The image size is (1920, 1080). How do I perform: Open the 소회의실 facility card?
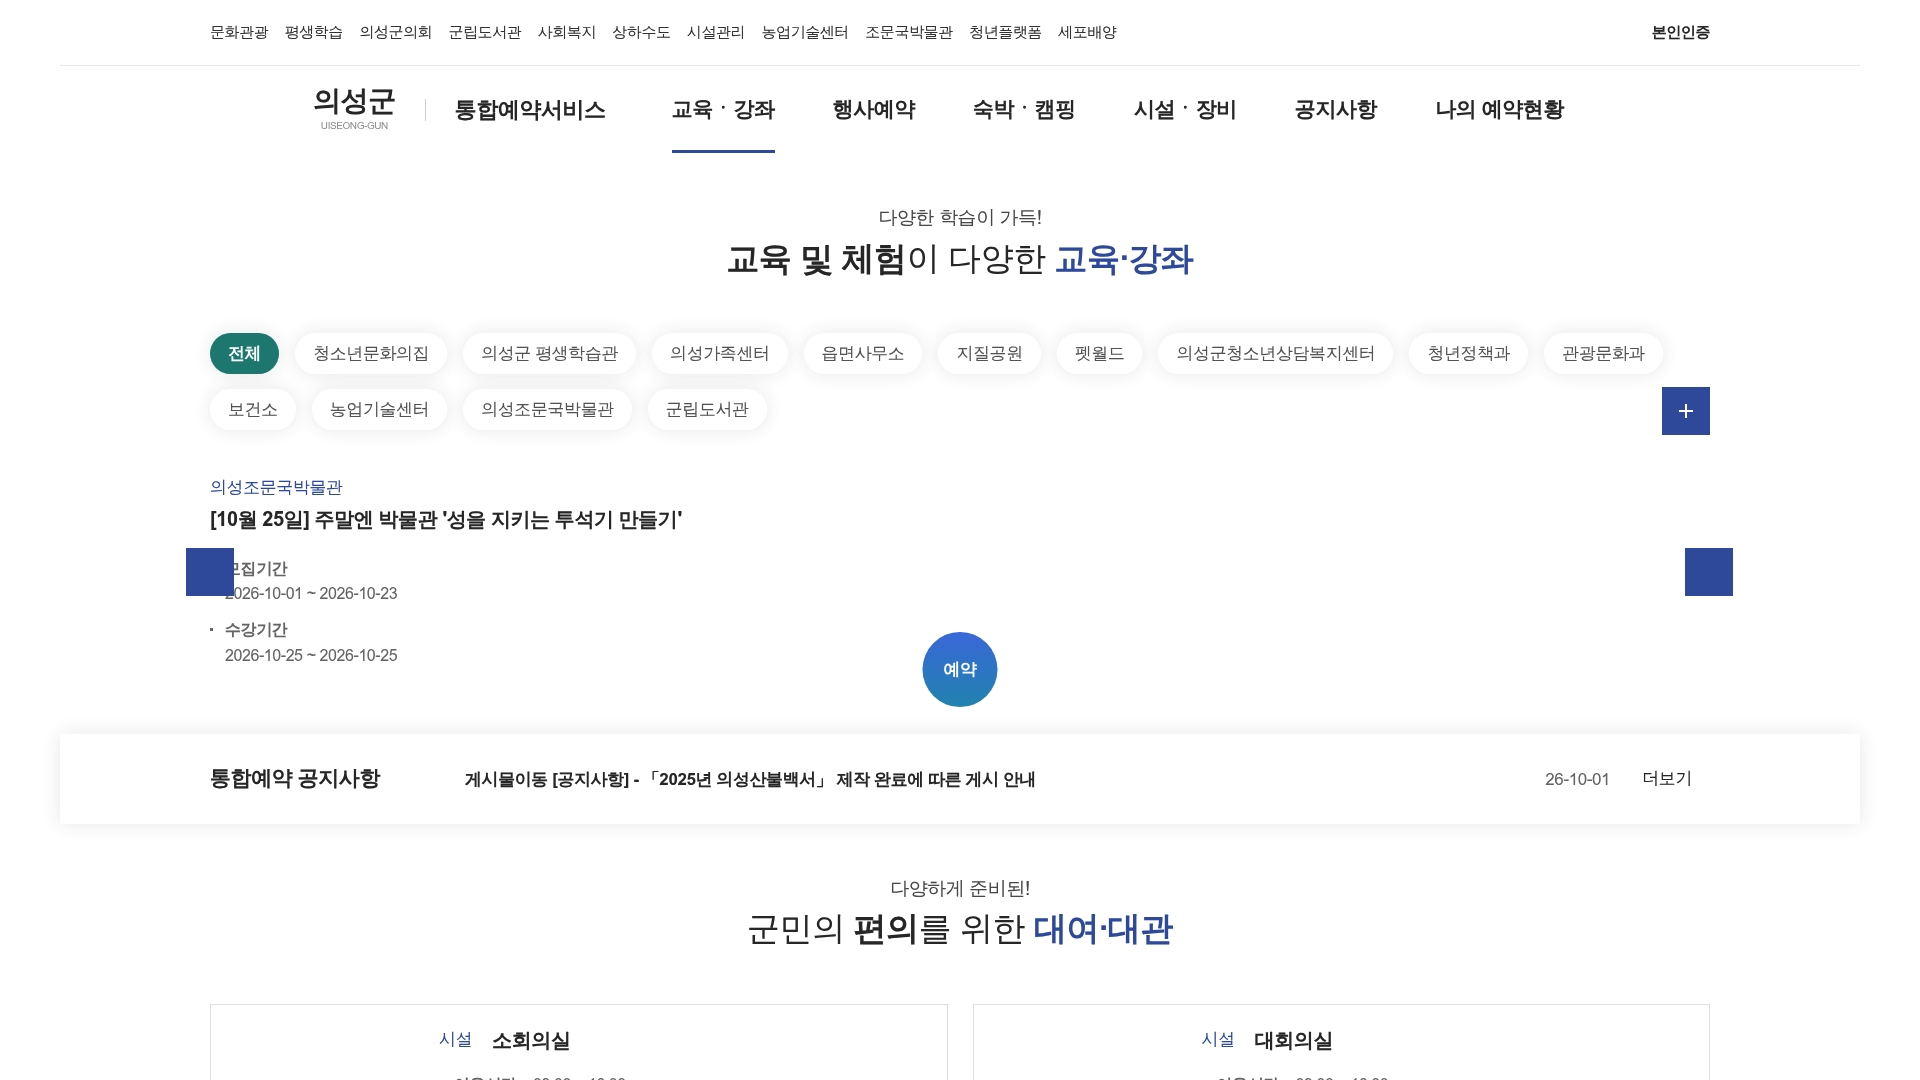(579, 1041)
